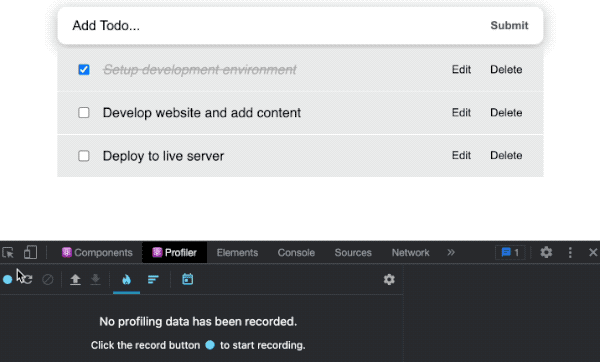This screenshot has width=600, height=362.
Task: Switch to the Elements tab
Action: [x=237, y=253]
